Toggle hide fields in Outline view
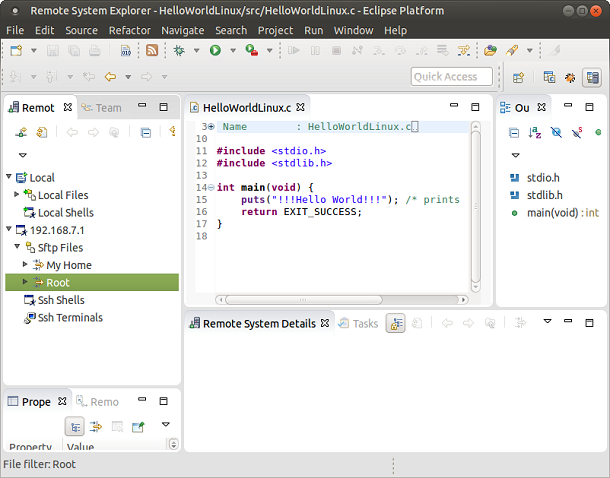The height and width of the screenshot is (478, 610). click(x=556, y=132)
